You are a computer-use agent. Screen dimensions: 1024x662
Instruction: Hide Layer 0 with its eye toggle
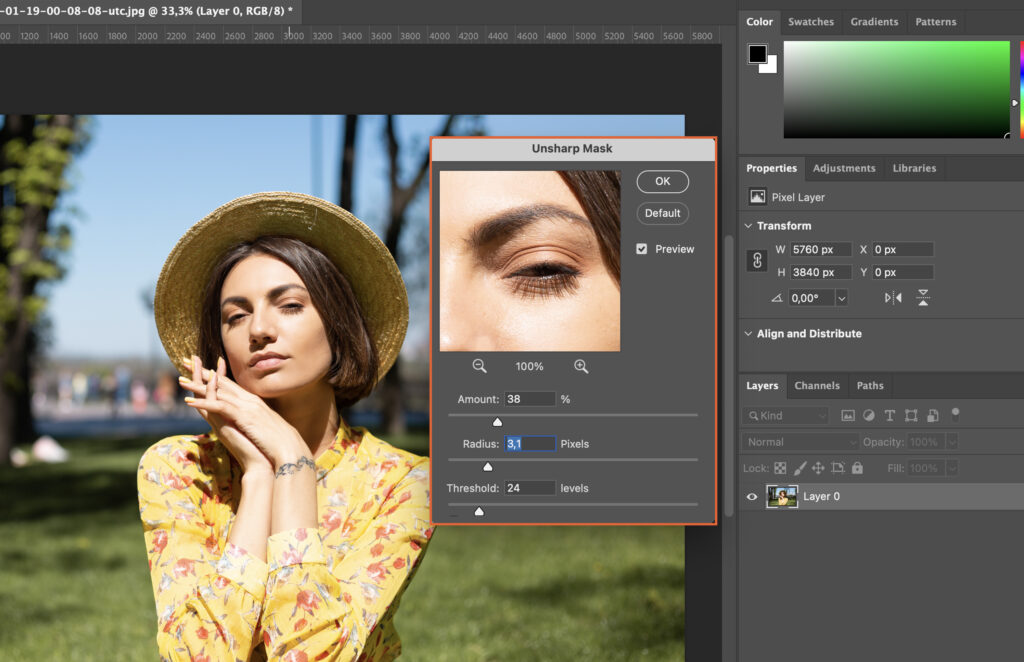[751, 496]
